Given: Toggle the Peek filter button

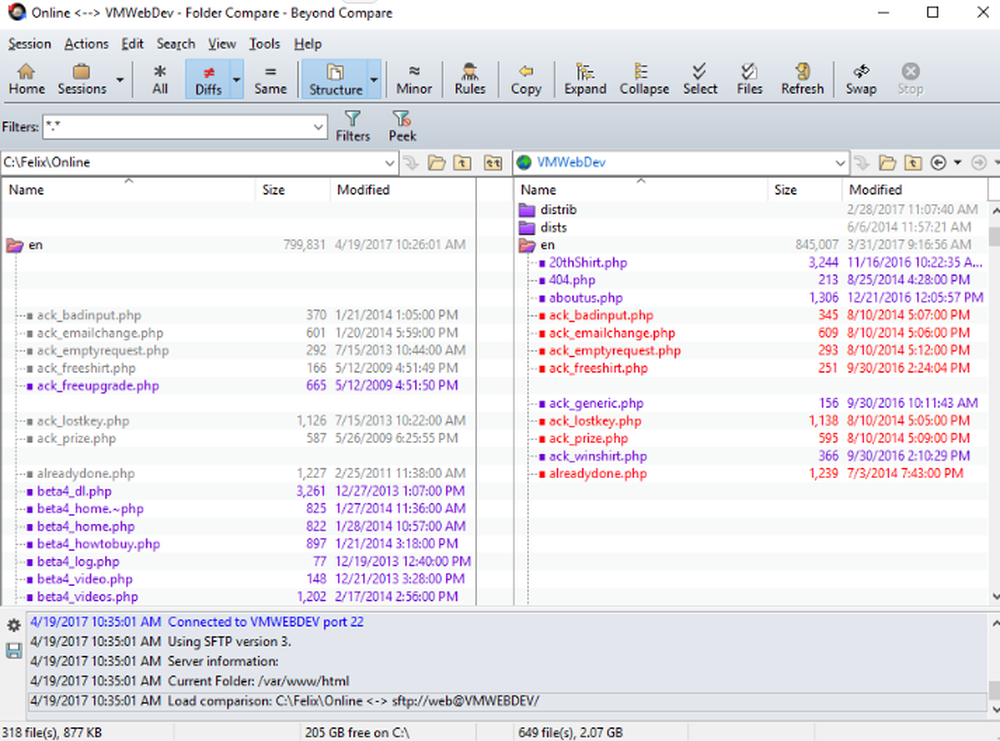Looking at the screenshot, I should (x=402, y=126).
